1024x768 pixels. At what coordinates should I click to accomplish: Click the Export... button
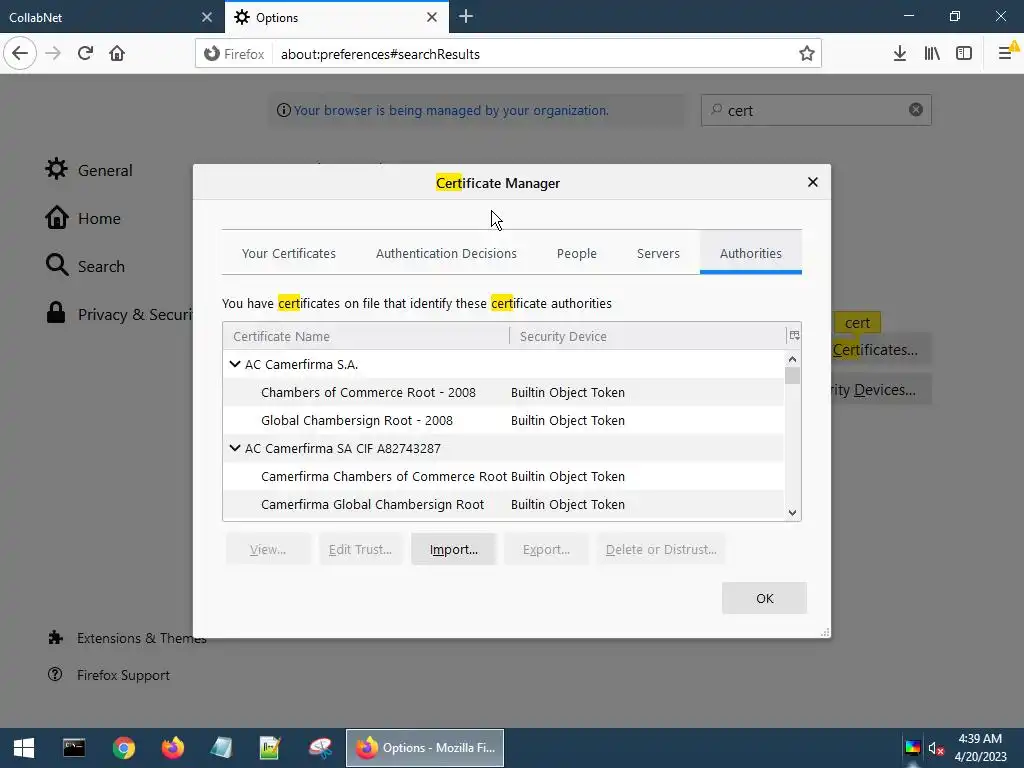pos(546,549)
